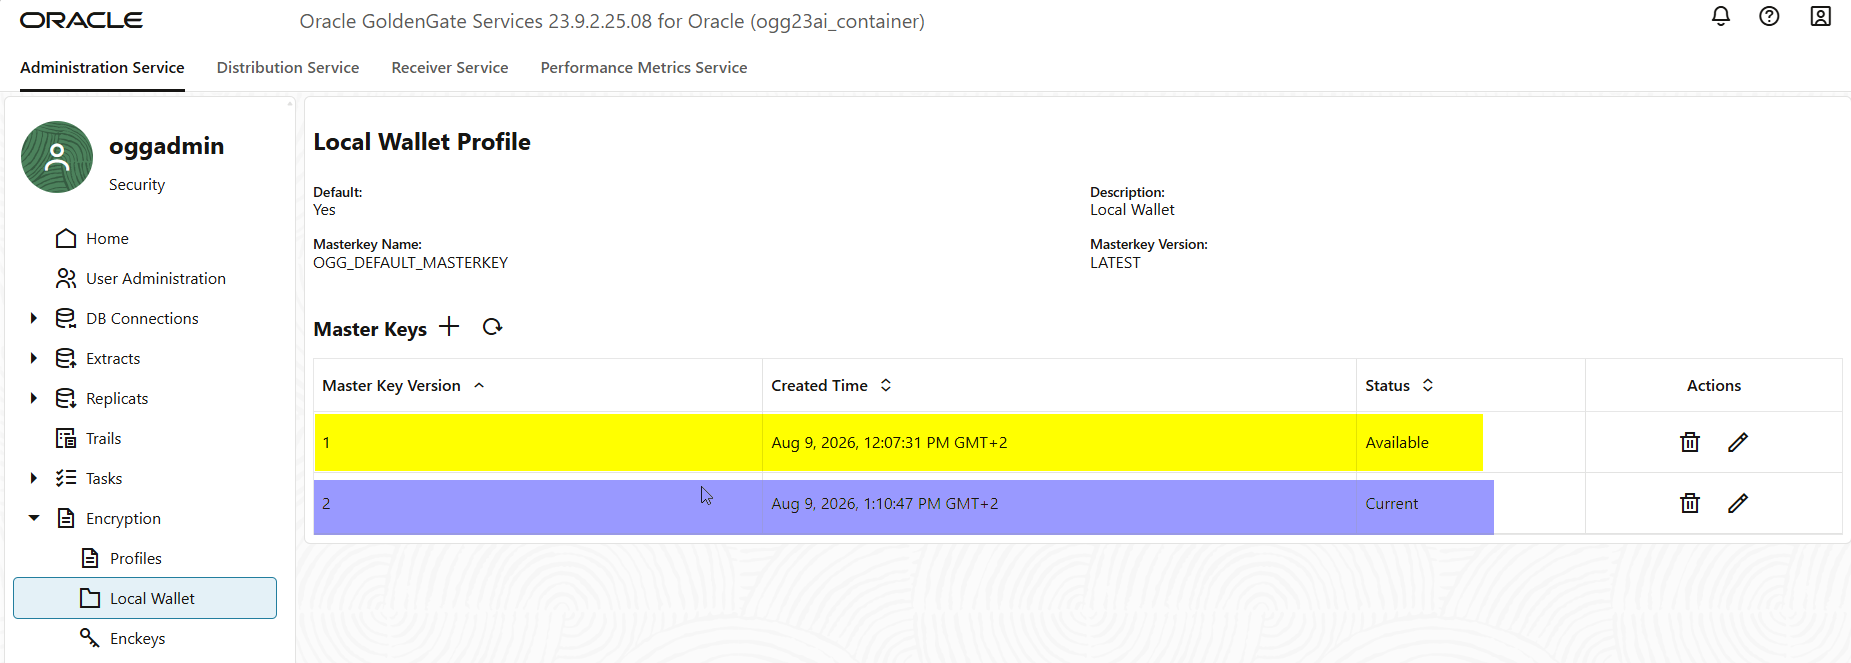Add a new master key with plus icon
The width and height of the screenshot is (1851, 663).
449,326
